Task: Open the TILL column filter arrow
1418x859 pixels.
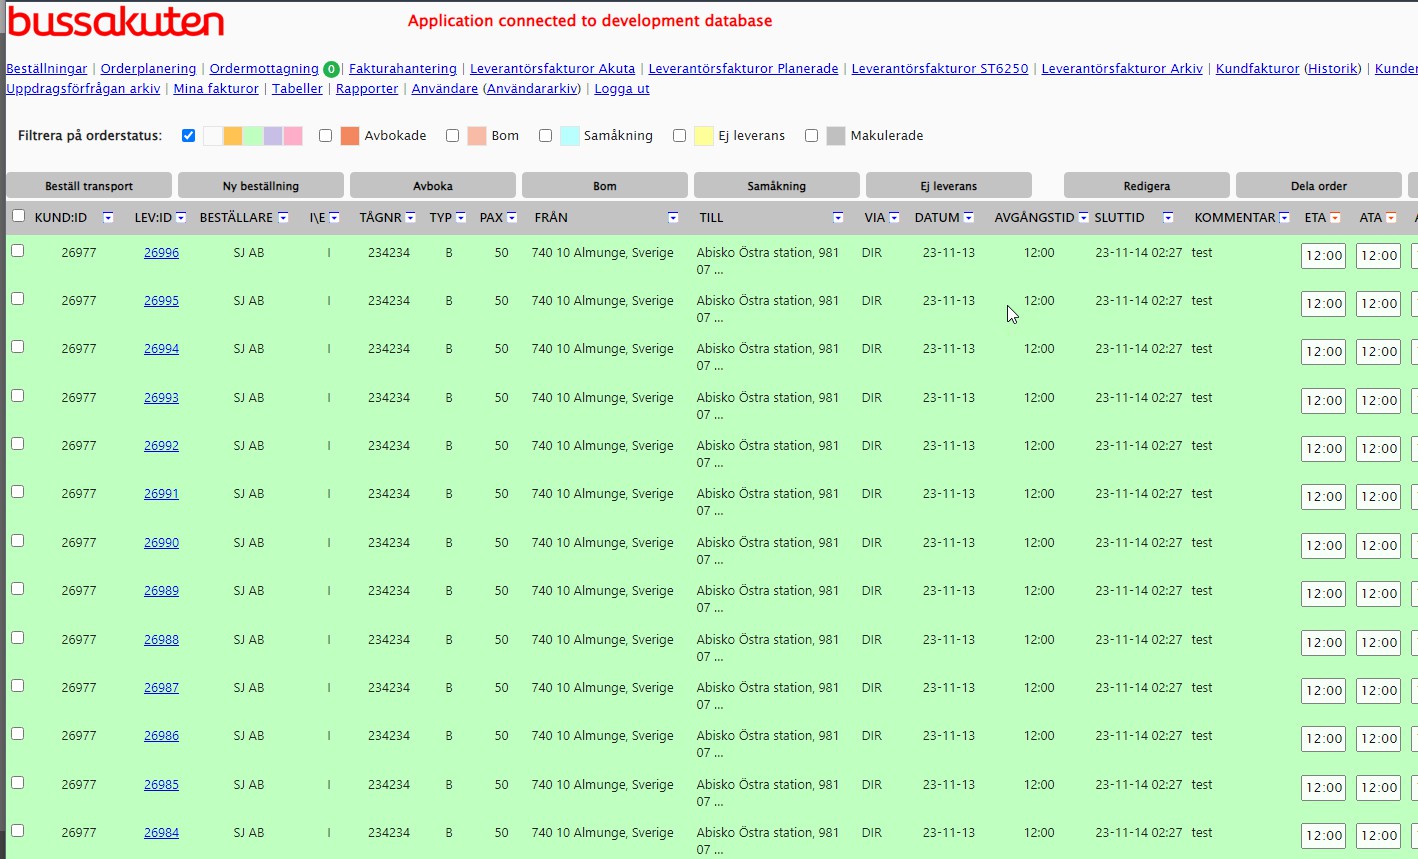Action: click(x=838, y=218)
